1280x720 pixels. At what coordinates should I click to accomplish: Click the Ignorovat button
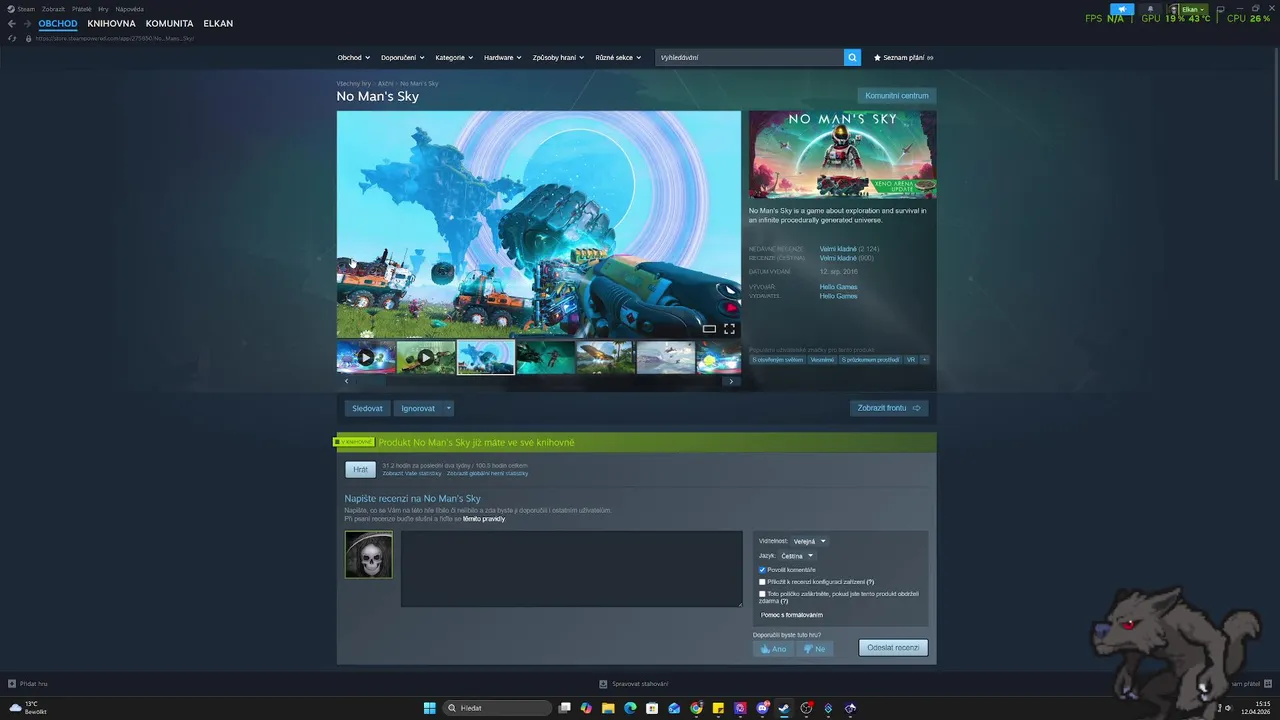pos(418,408)
